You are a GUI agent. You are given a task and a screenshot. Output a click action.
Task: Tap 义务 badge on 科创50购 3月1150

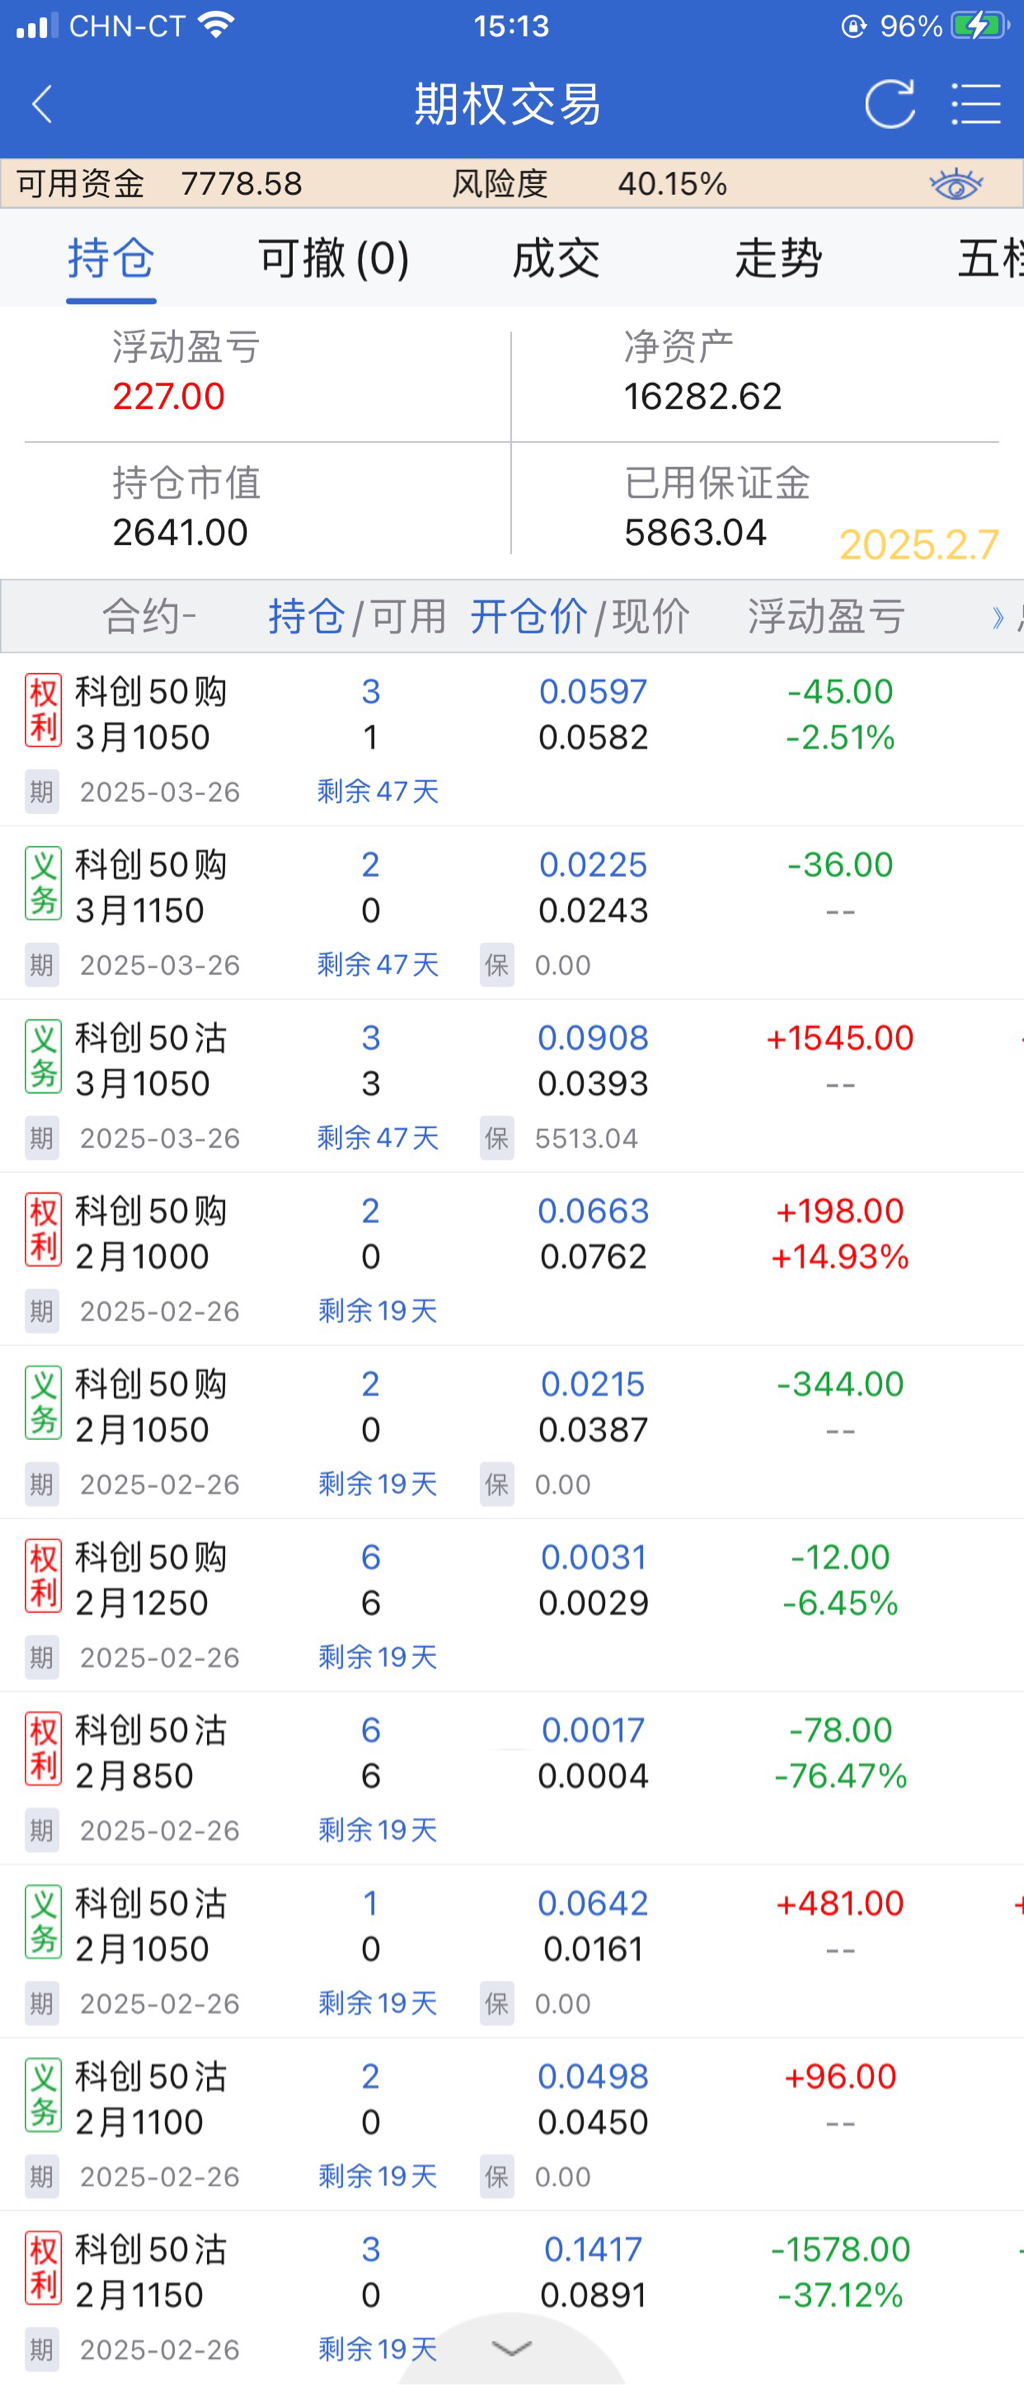pos(43,884)
